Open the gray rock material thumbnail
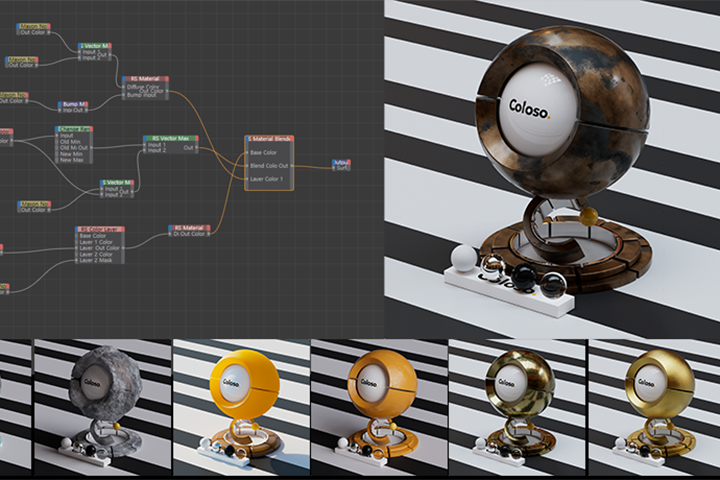This screenshot has width=720, height=480. pos(102,408)
